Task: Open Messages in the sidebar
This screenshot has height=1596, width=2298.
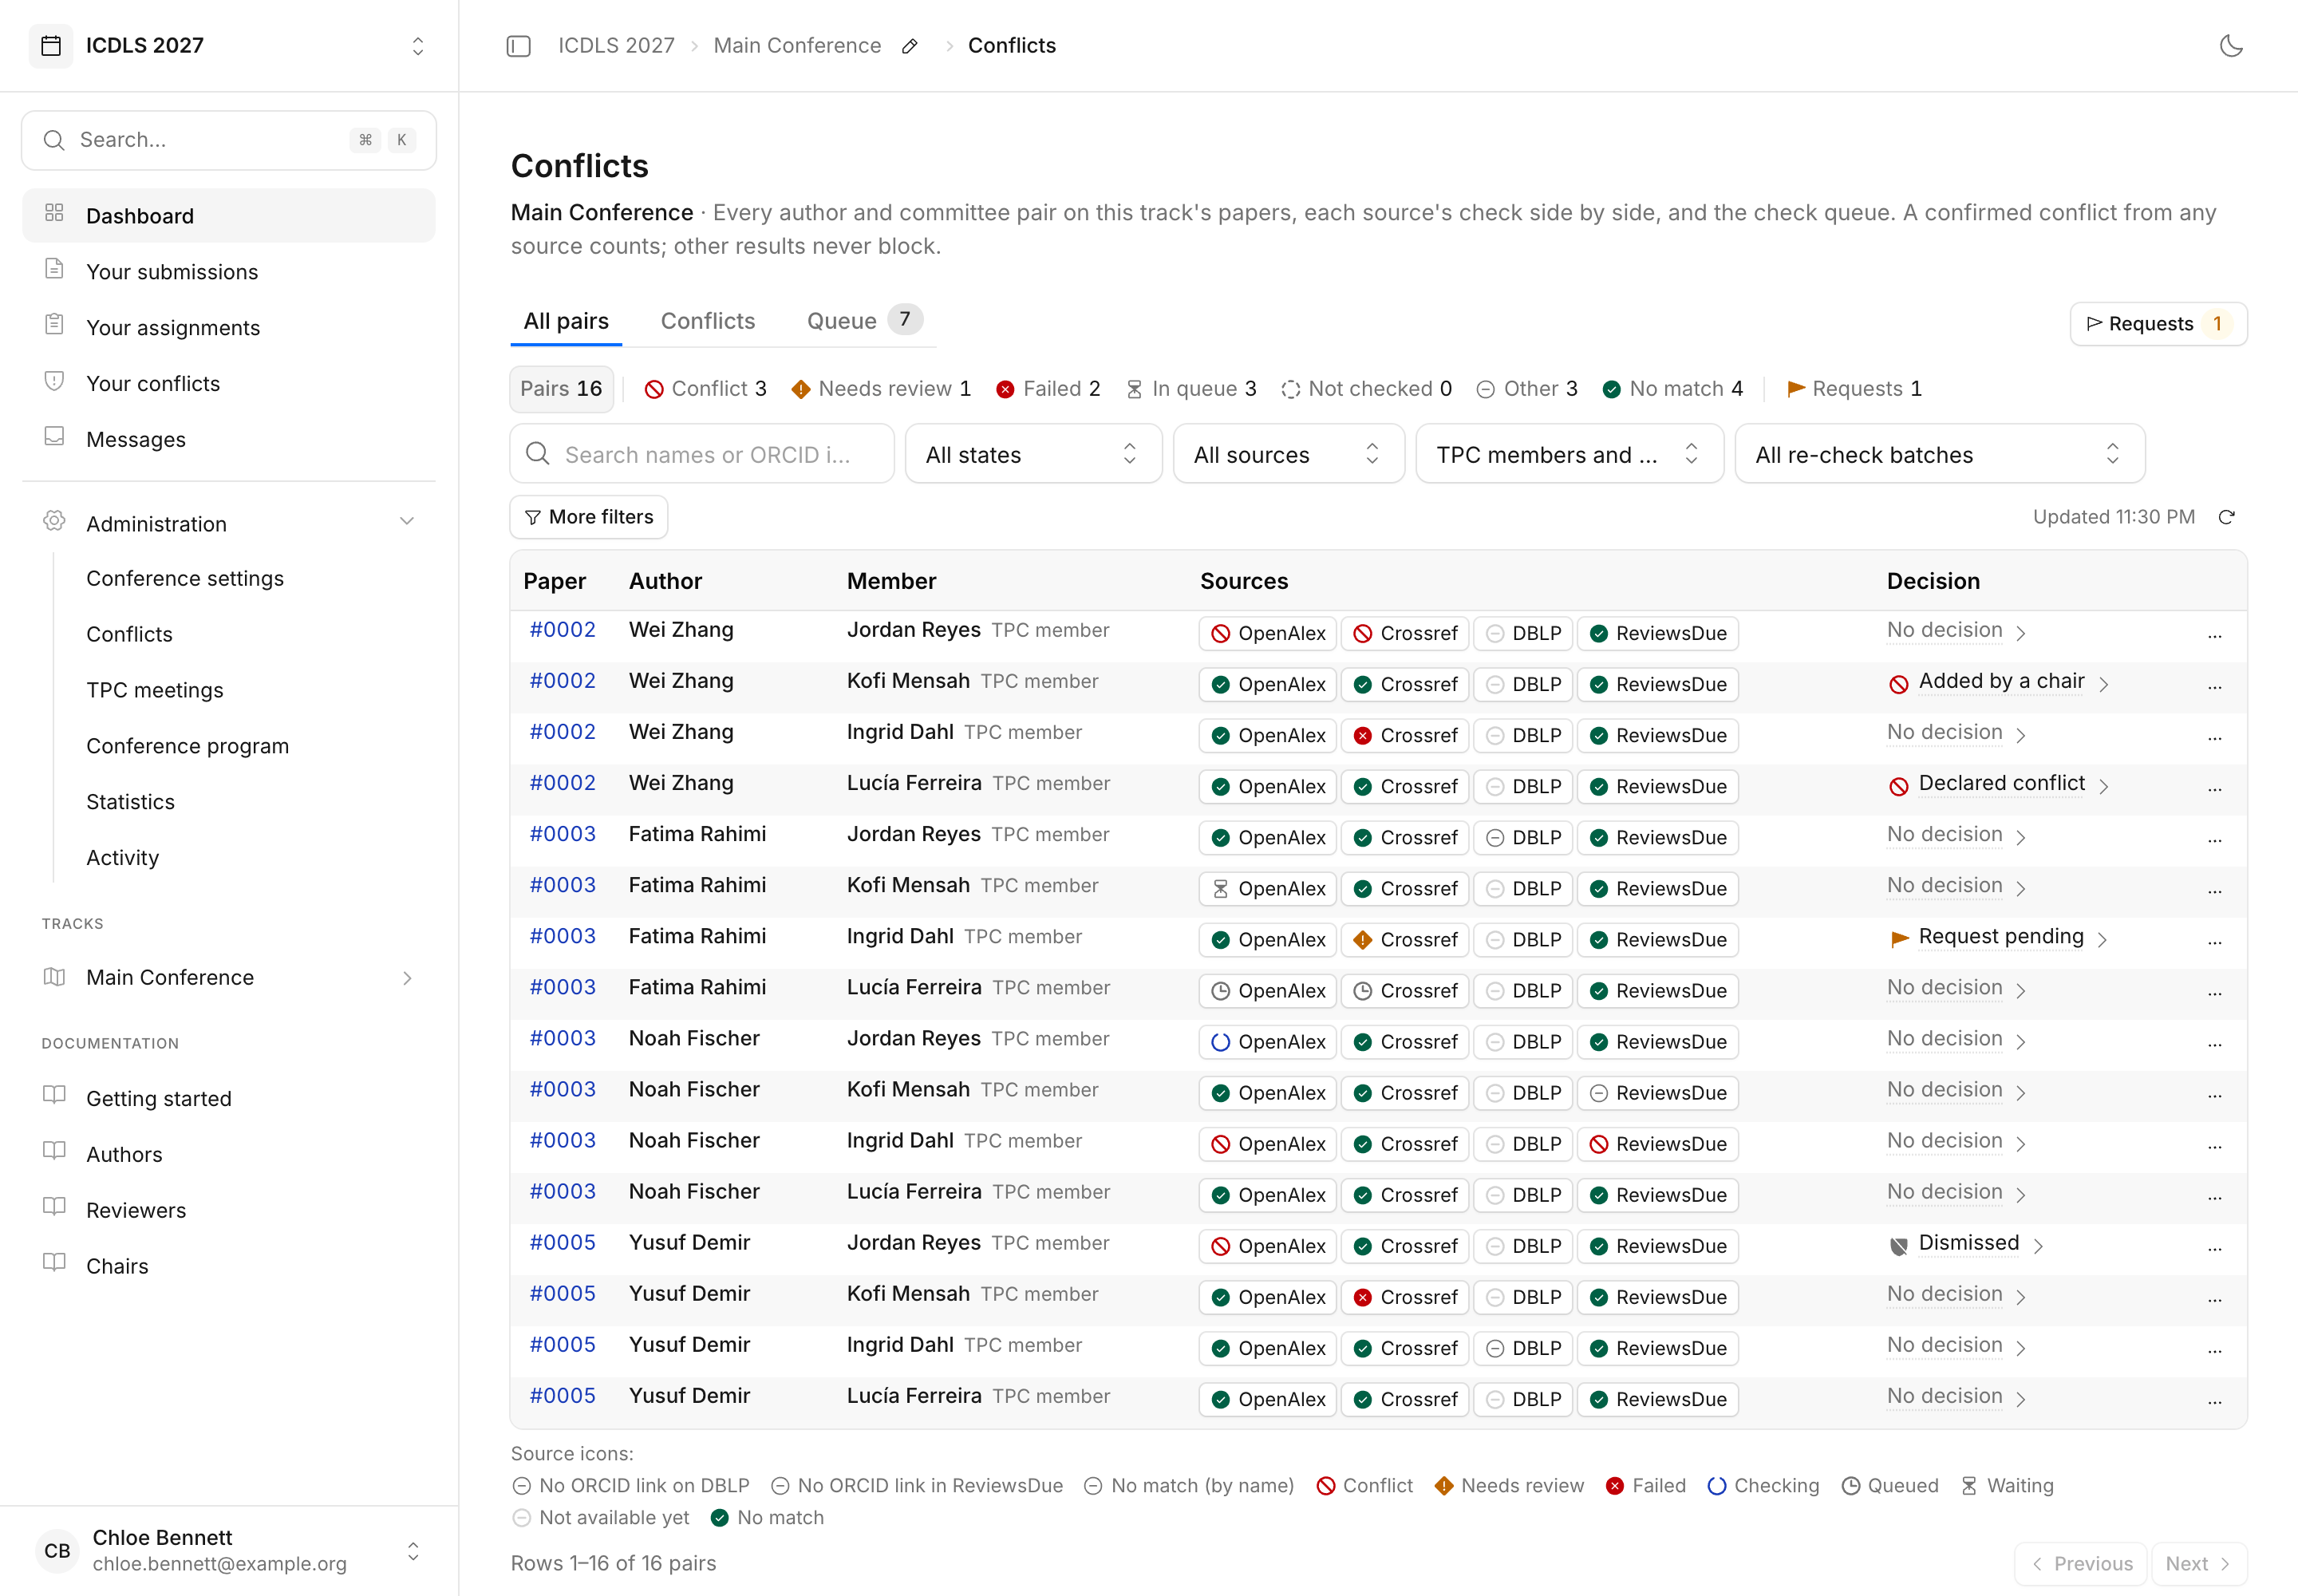Action: 229,440
